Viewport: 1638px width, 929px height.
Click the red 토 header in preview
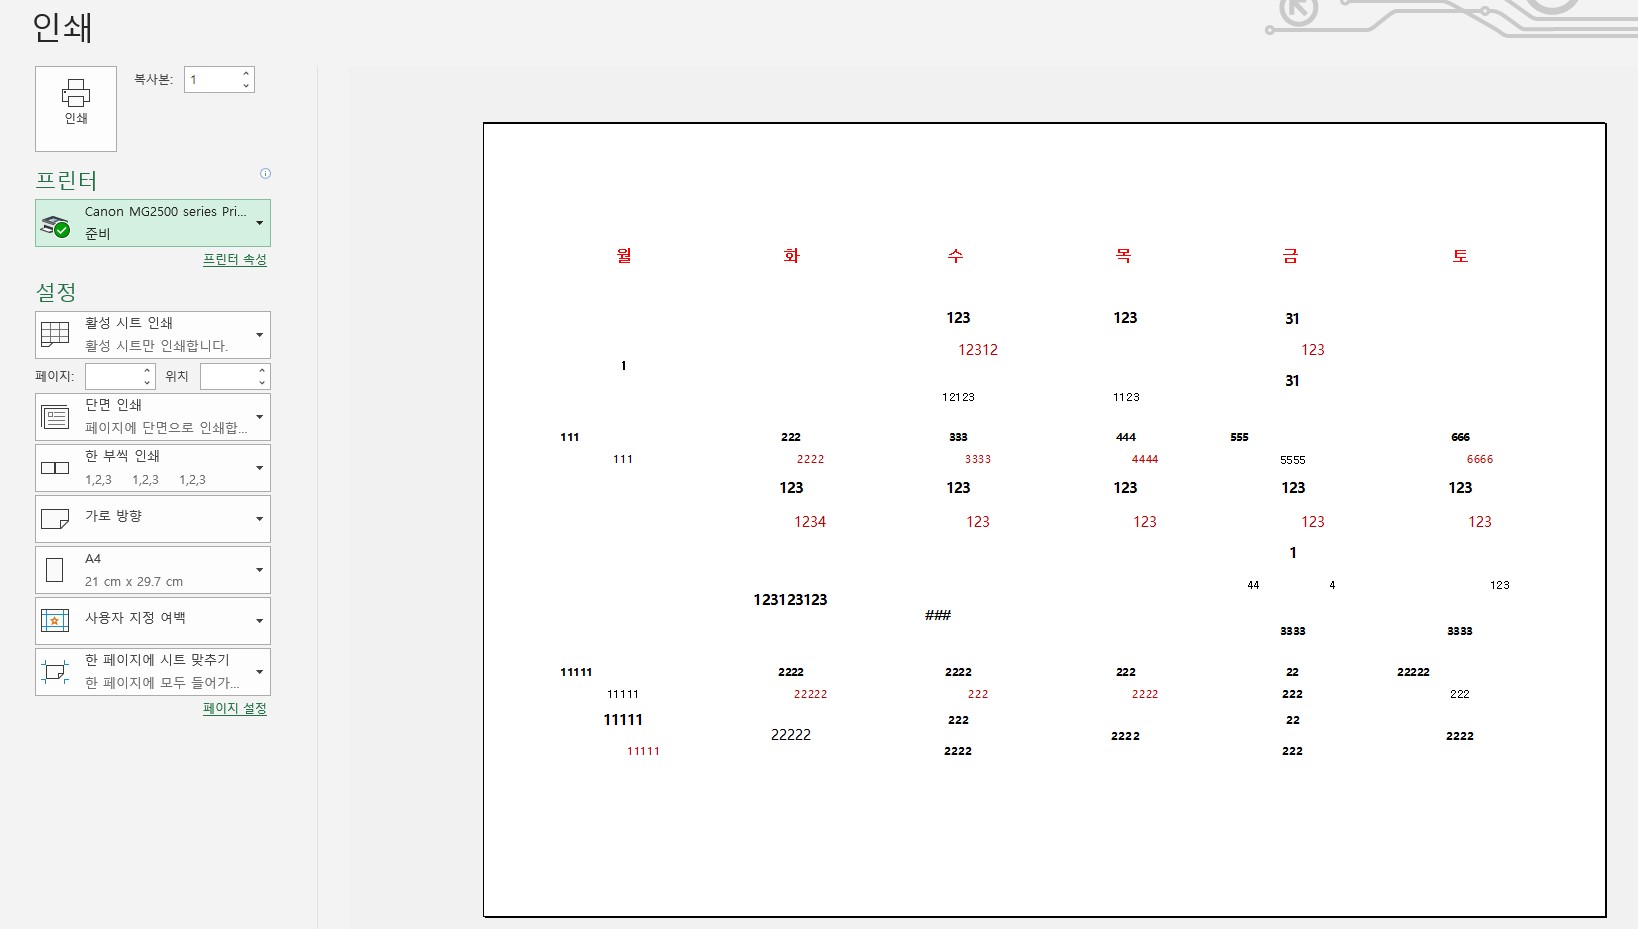point(1461,256)
